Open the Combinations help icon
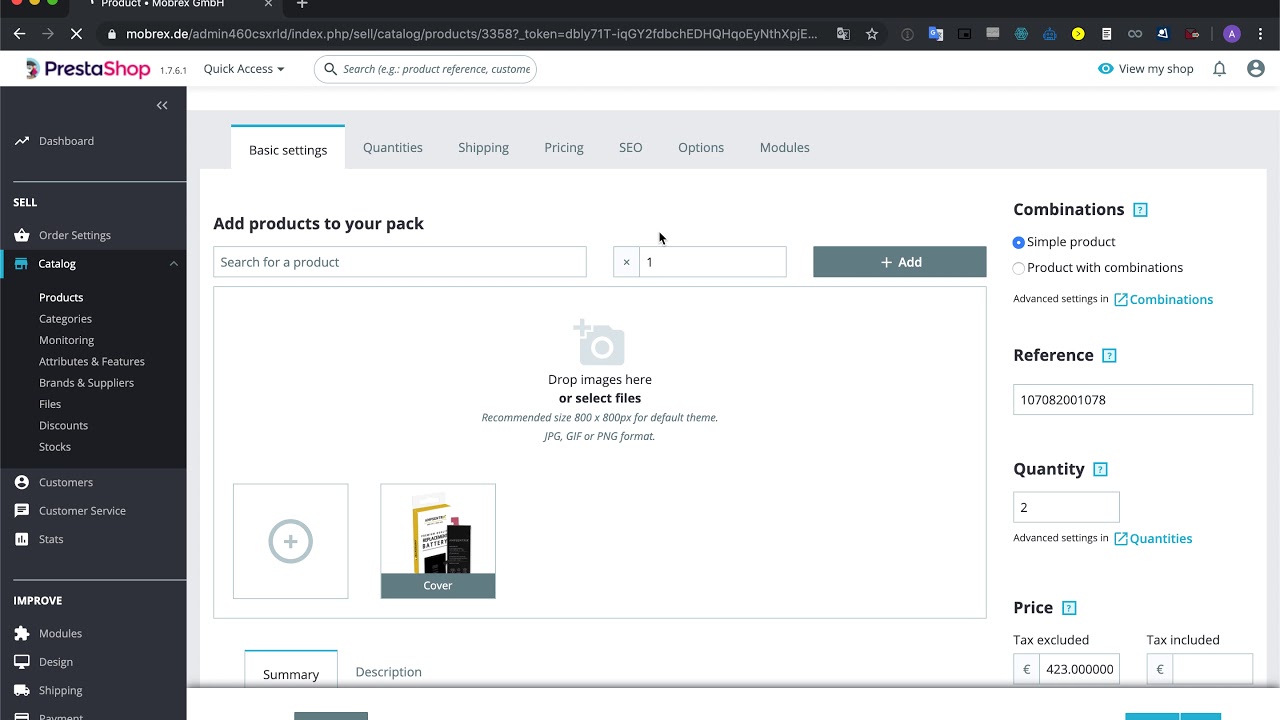This screenshot has width=1280, height=720. 1140,210
